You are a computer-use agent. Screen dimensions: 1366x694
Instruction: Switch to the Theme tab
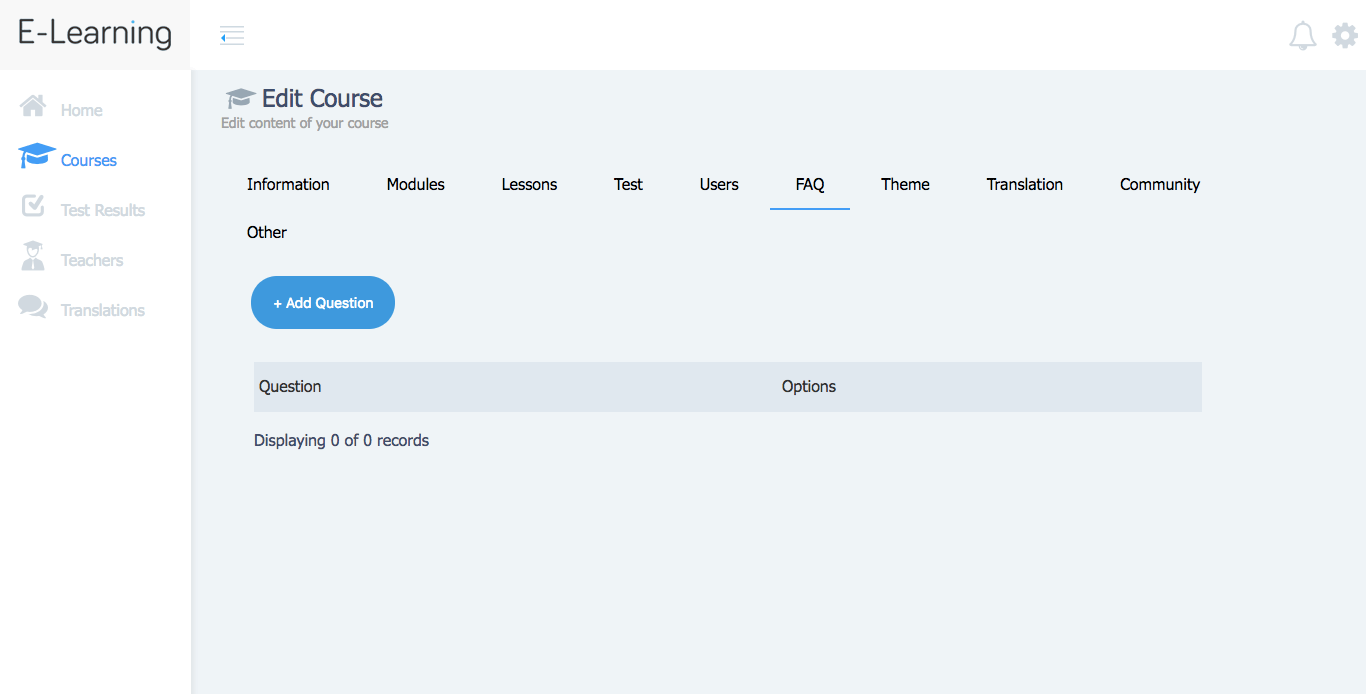coord(906,184)
